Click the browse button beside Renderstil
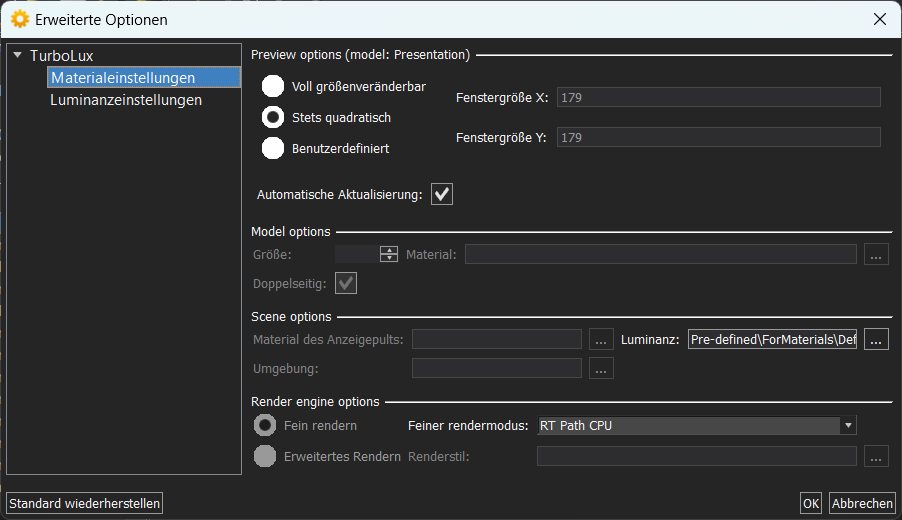Screen dimensions: 902x520 point(876,457)
